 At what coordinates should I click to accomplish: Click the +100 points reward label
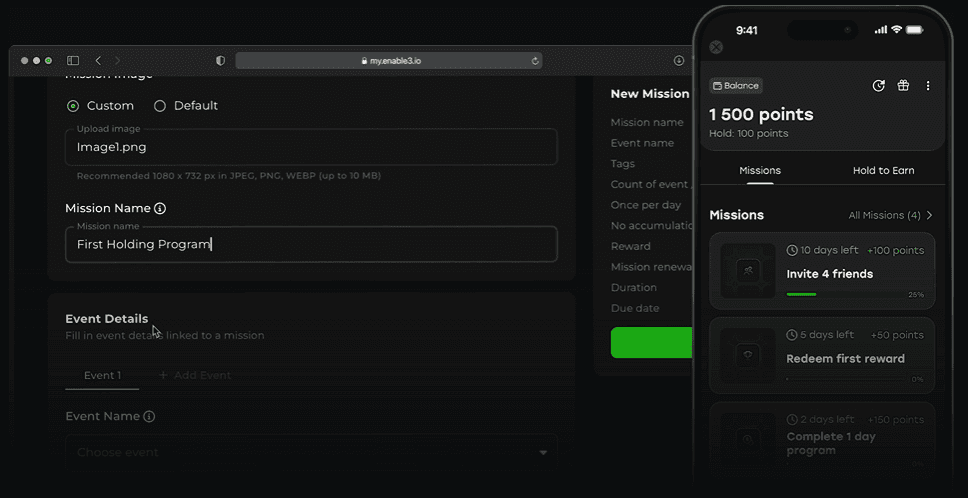(895, 251)
